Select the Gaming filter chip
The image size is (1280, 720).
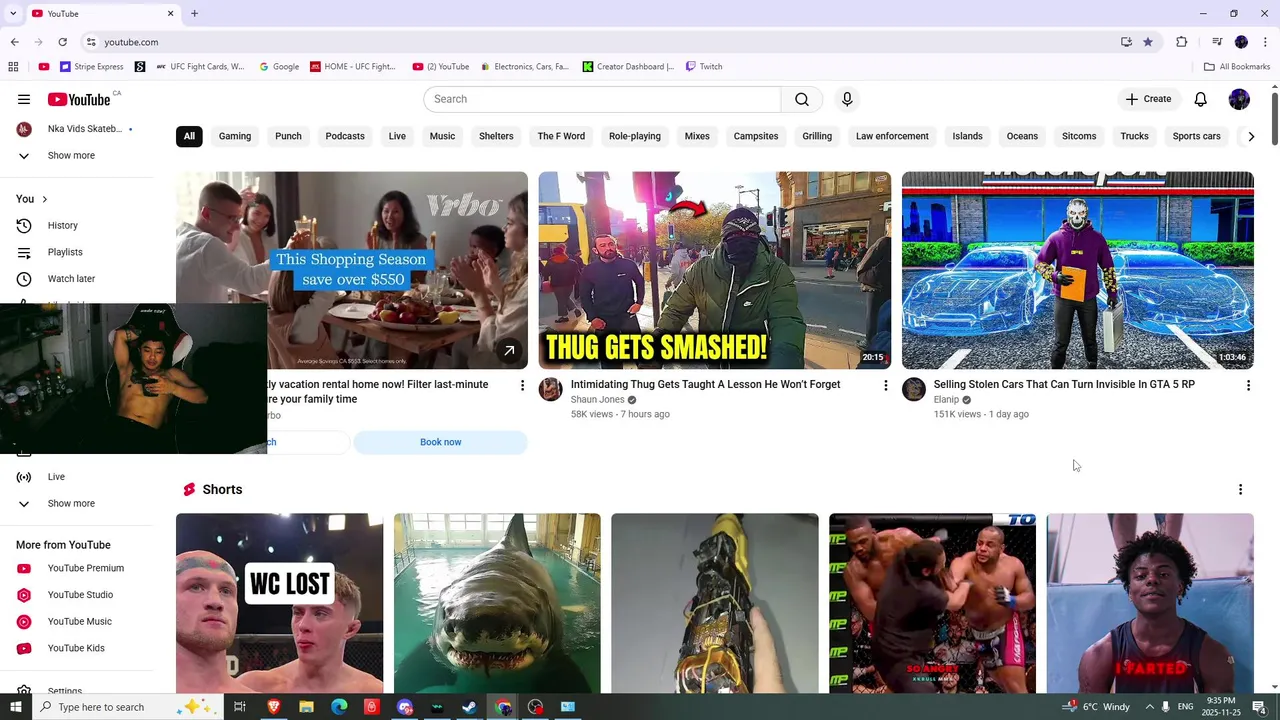(235, 136)
